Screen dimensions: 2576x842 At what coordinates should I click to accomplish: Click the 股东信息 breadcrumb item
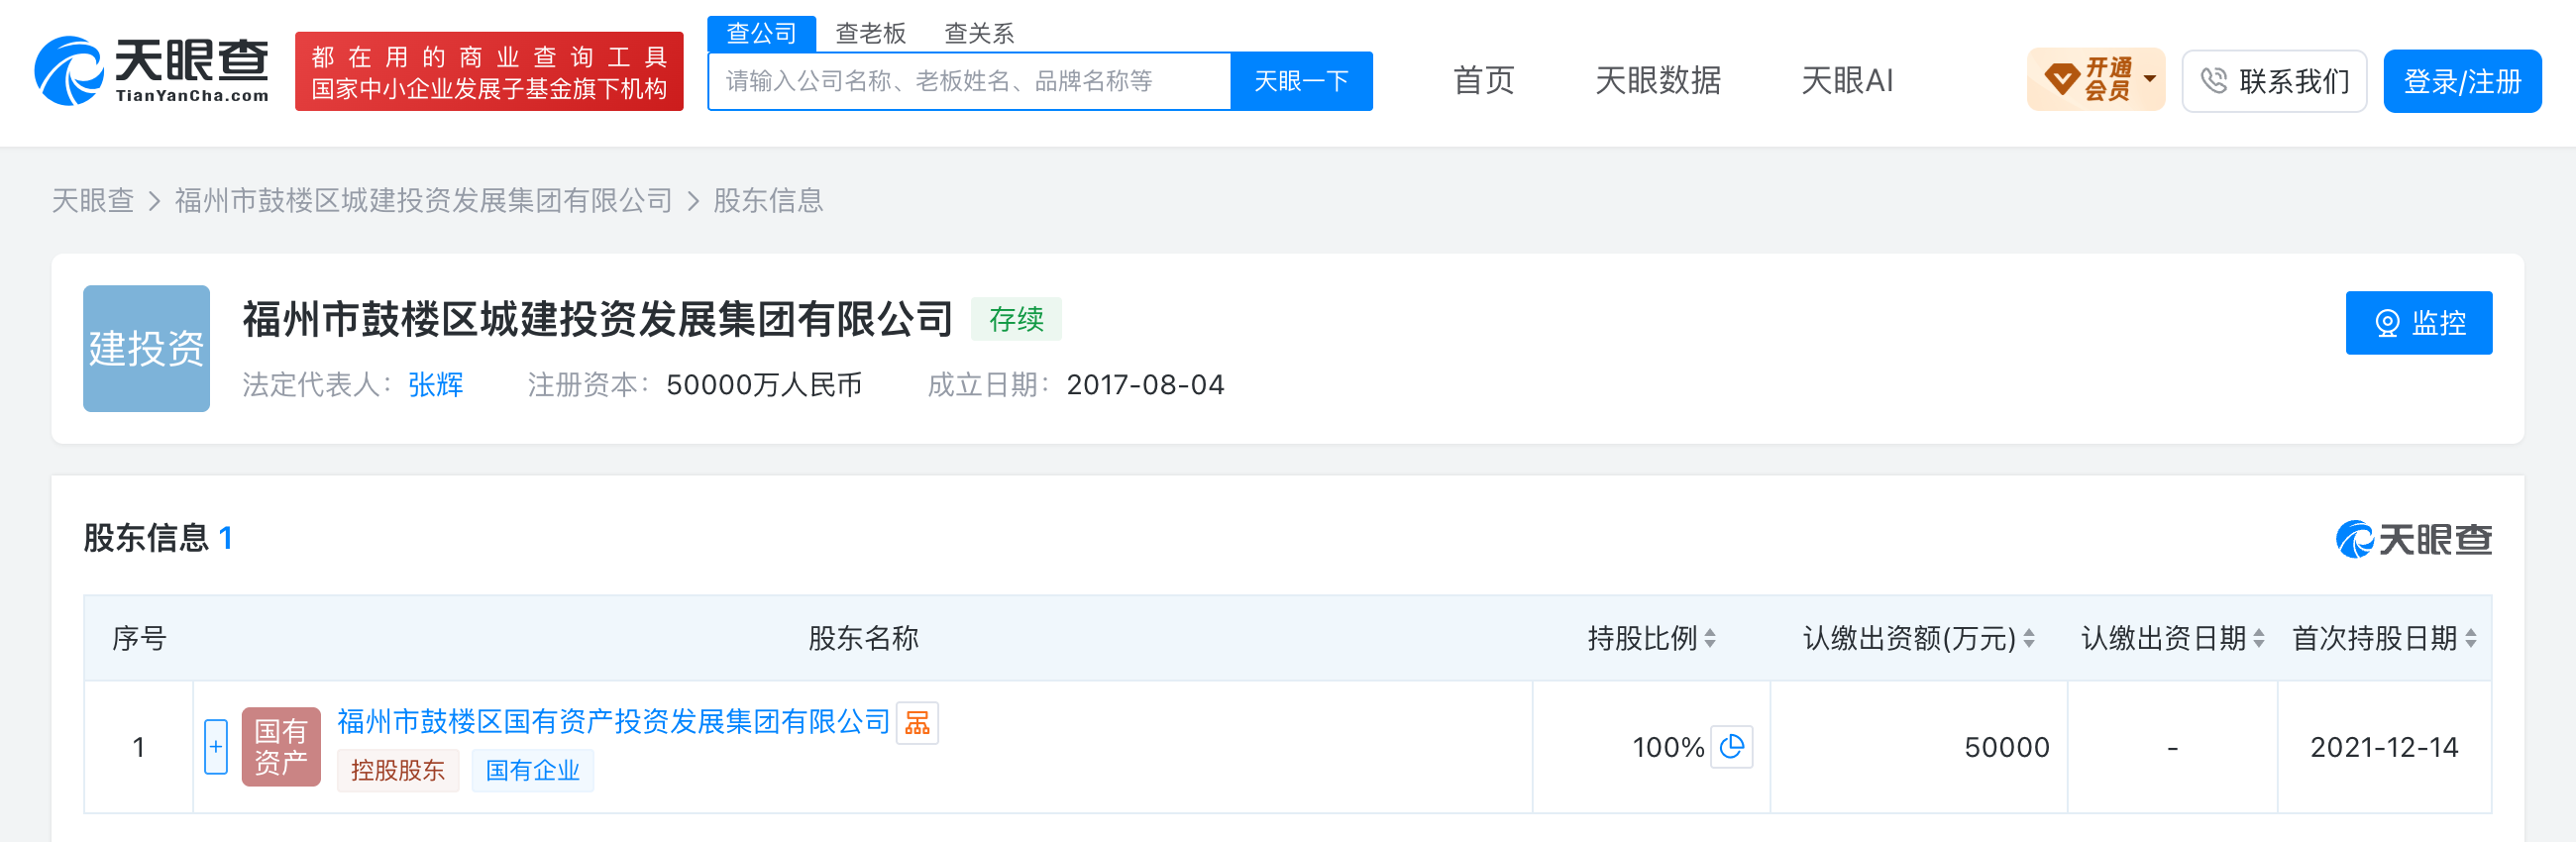tap(768, 200)
